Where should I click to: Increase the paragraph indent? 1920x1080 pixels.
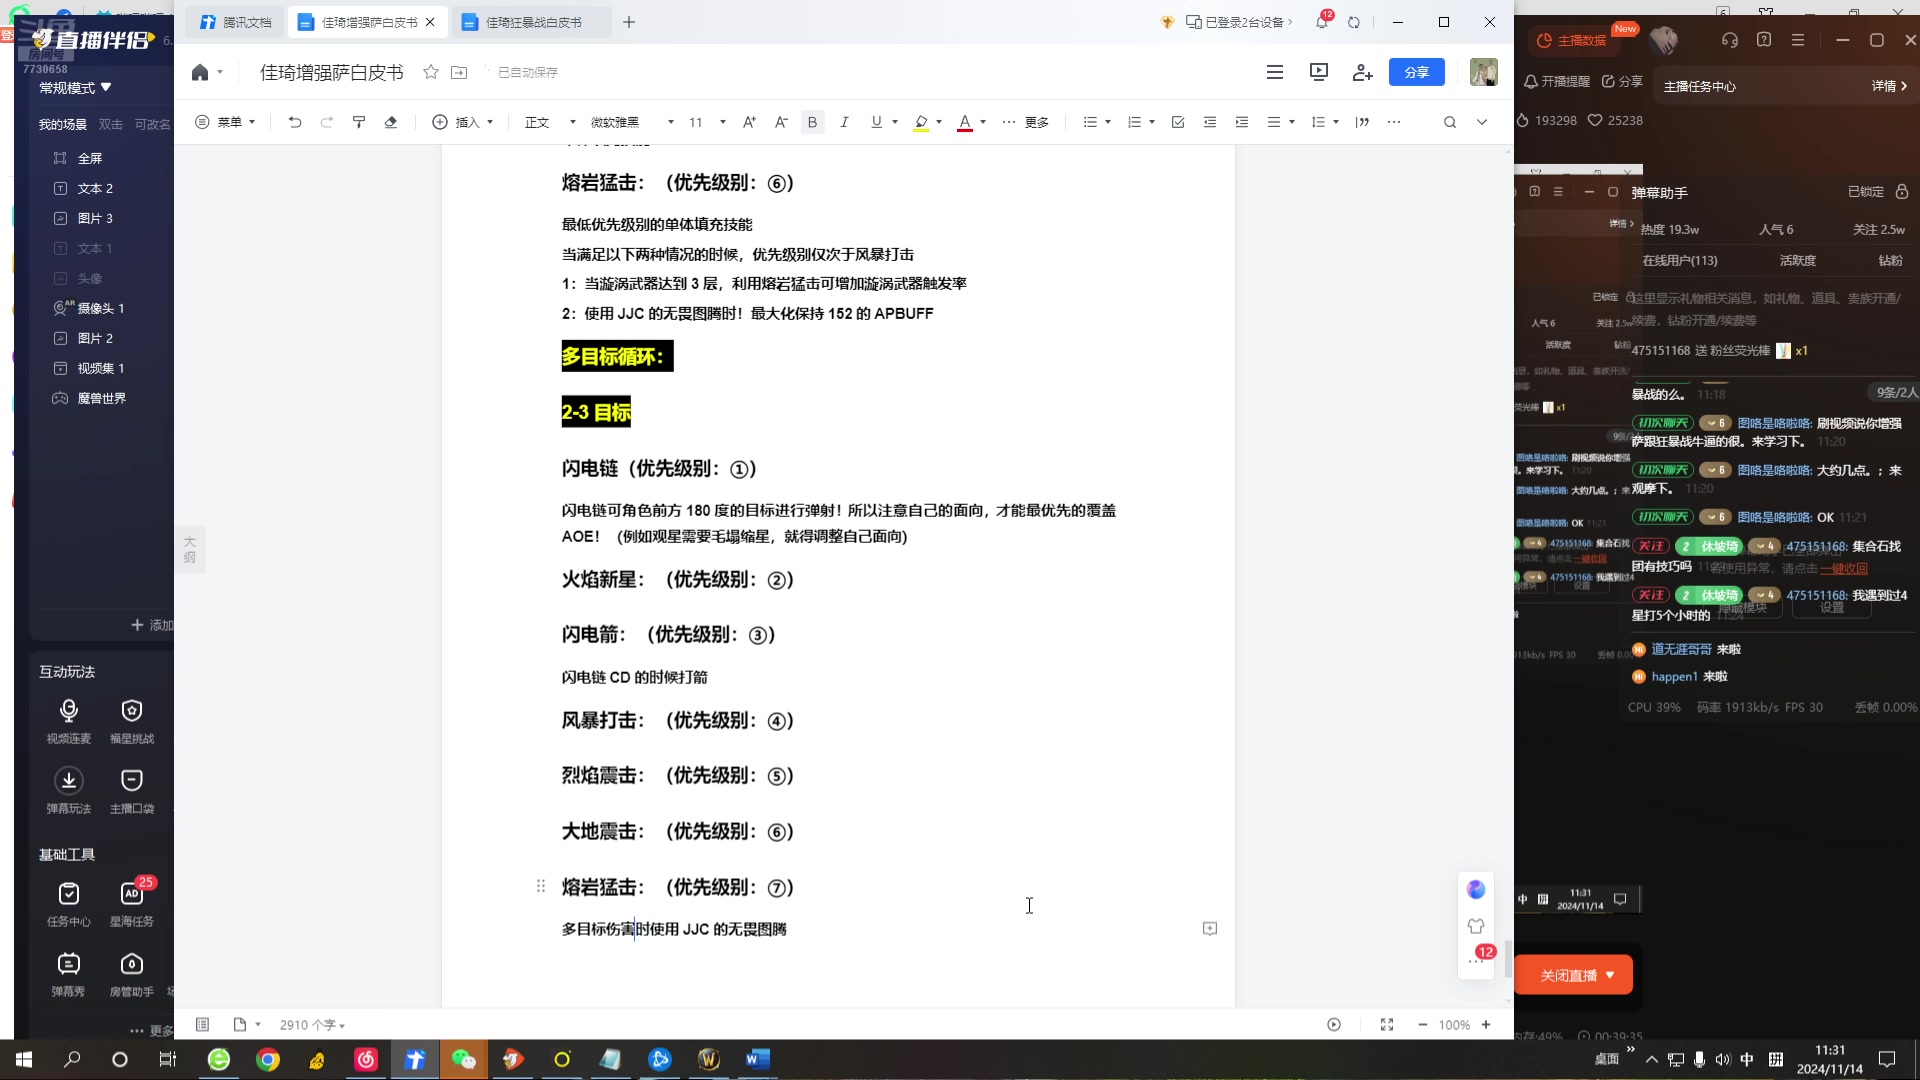click(1242, 122)
